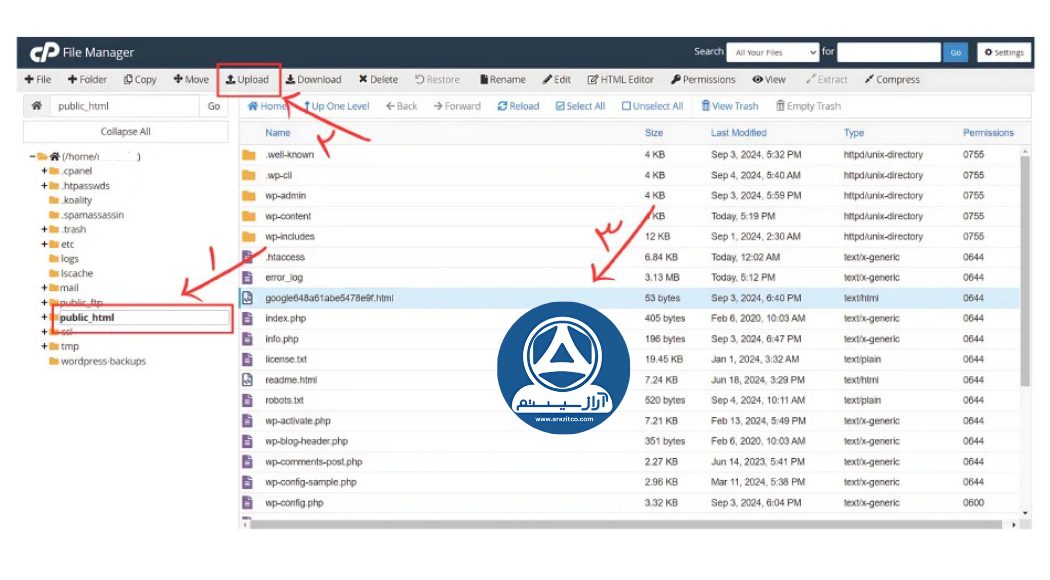
Task: Change file Permissions
Action: click(x=703, y=80)
